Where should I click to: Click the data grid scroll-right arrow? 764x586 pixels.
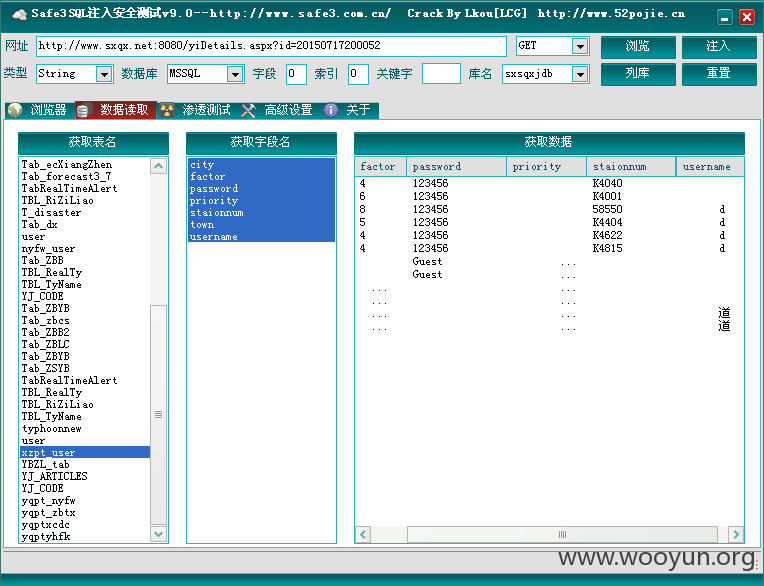pyautogui.click(x=736, y=534)
